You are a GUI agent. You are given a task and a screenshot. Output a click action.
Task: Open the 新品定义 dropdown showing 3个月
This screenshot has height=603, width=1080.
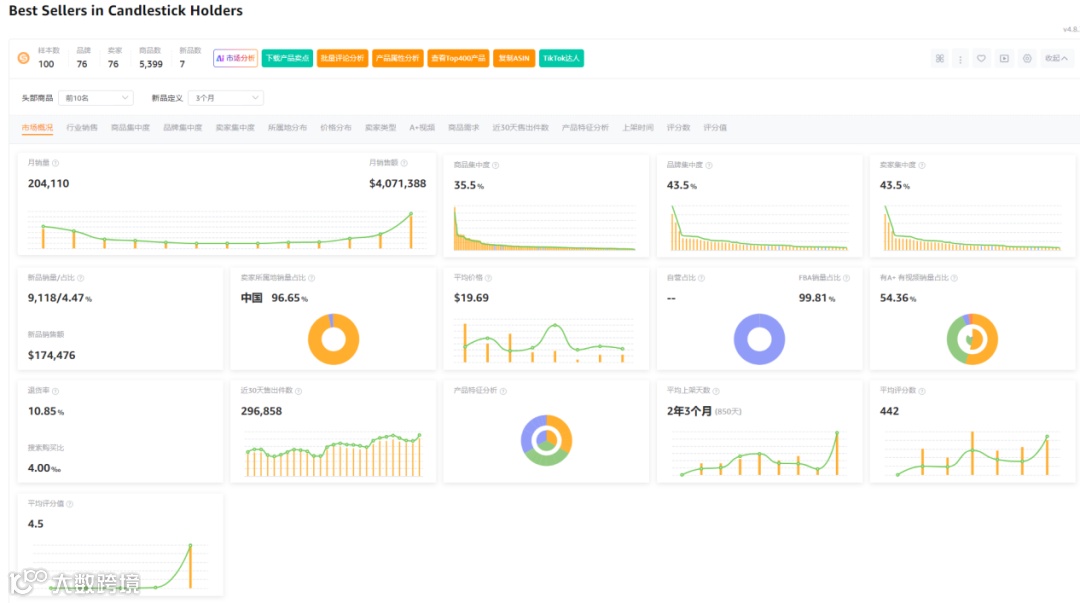pos(225,98)
